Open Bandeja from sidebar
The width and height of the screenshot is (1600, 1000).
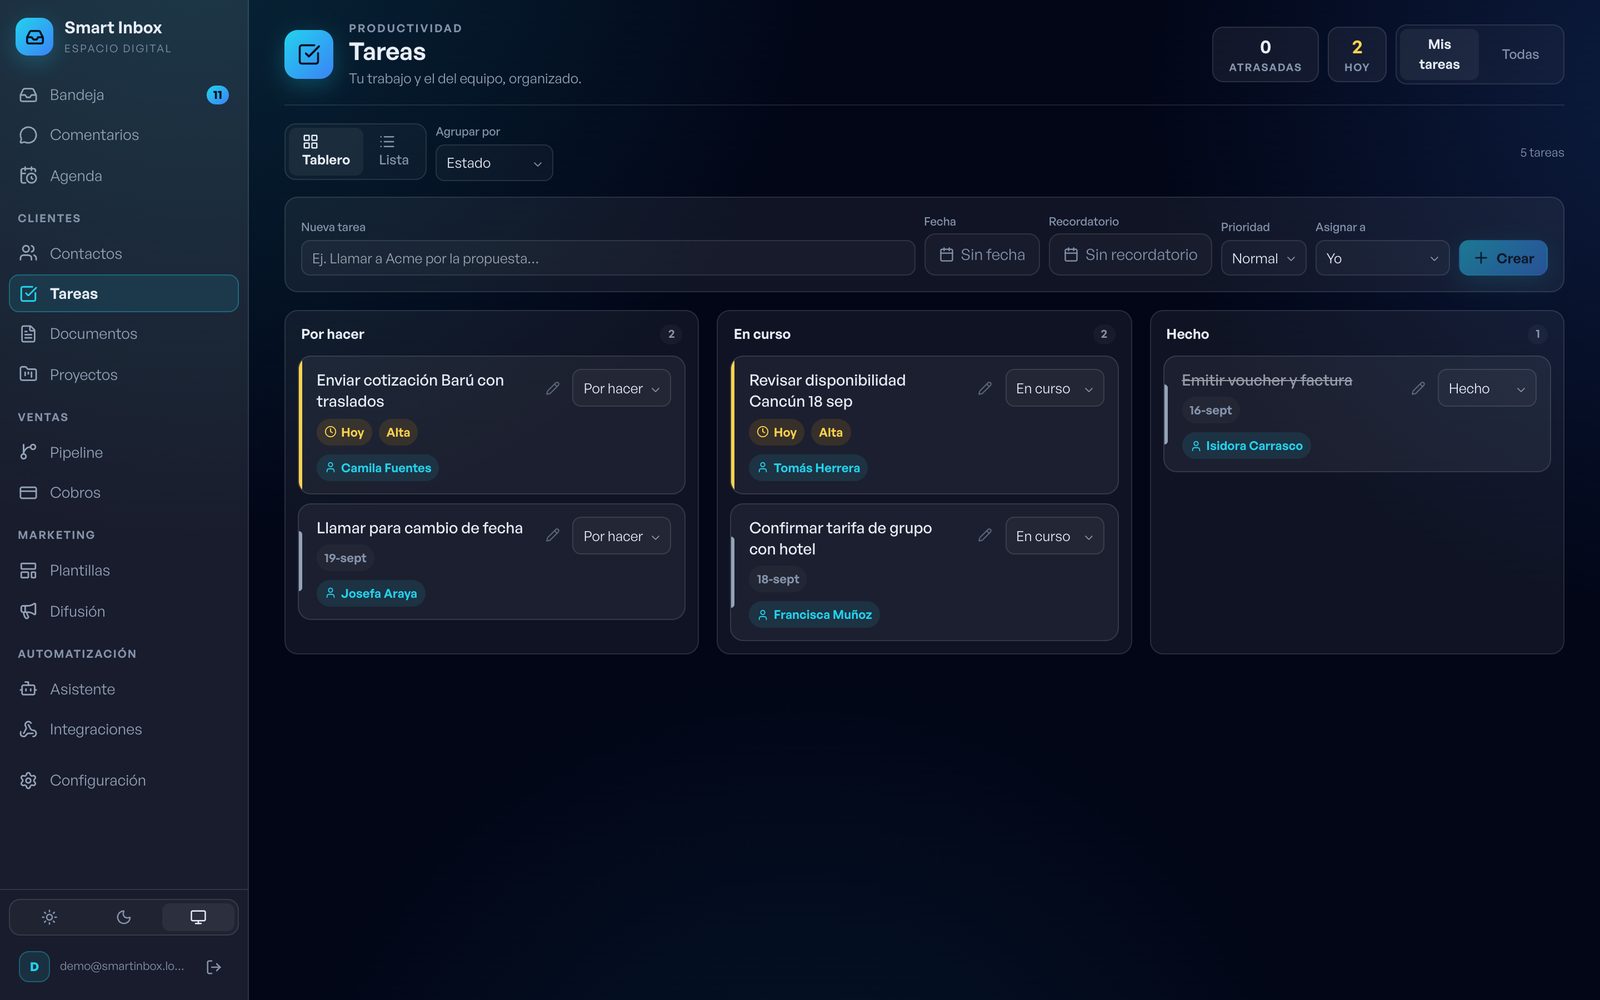124,95
